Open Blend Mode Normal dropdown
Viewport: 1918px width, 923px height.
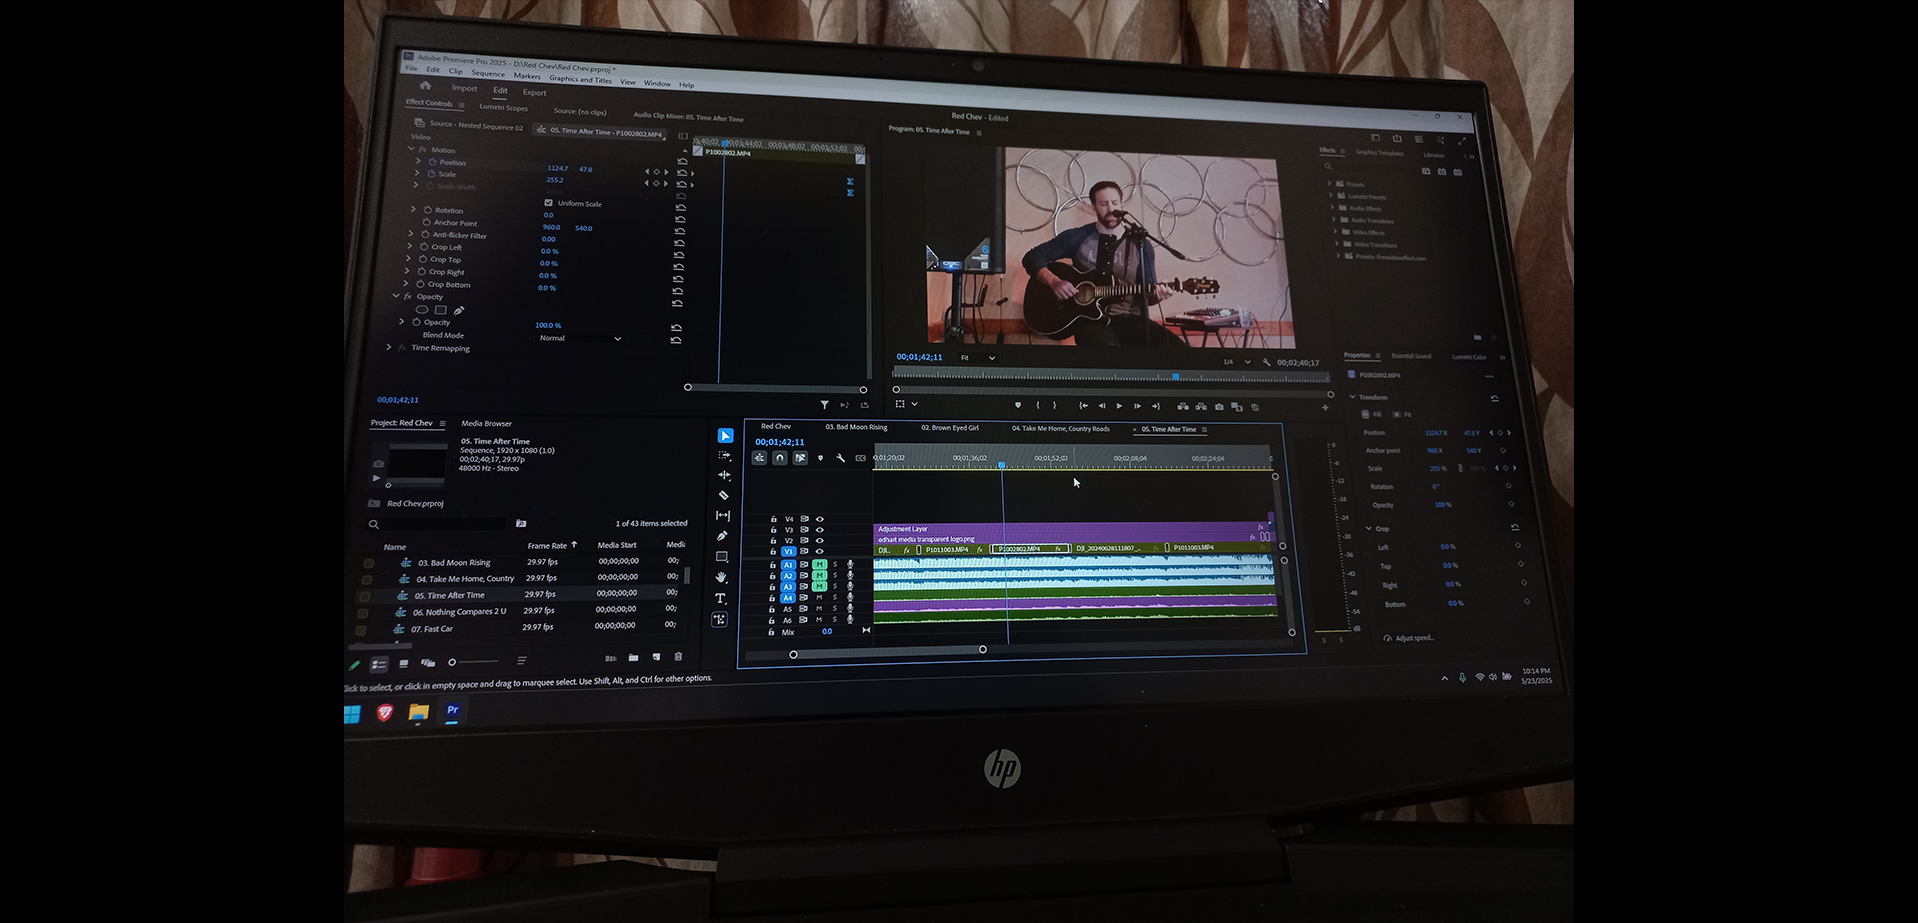(x=579, y=338)
